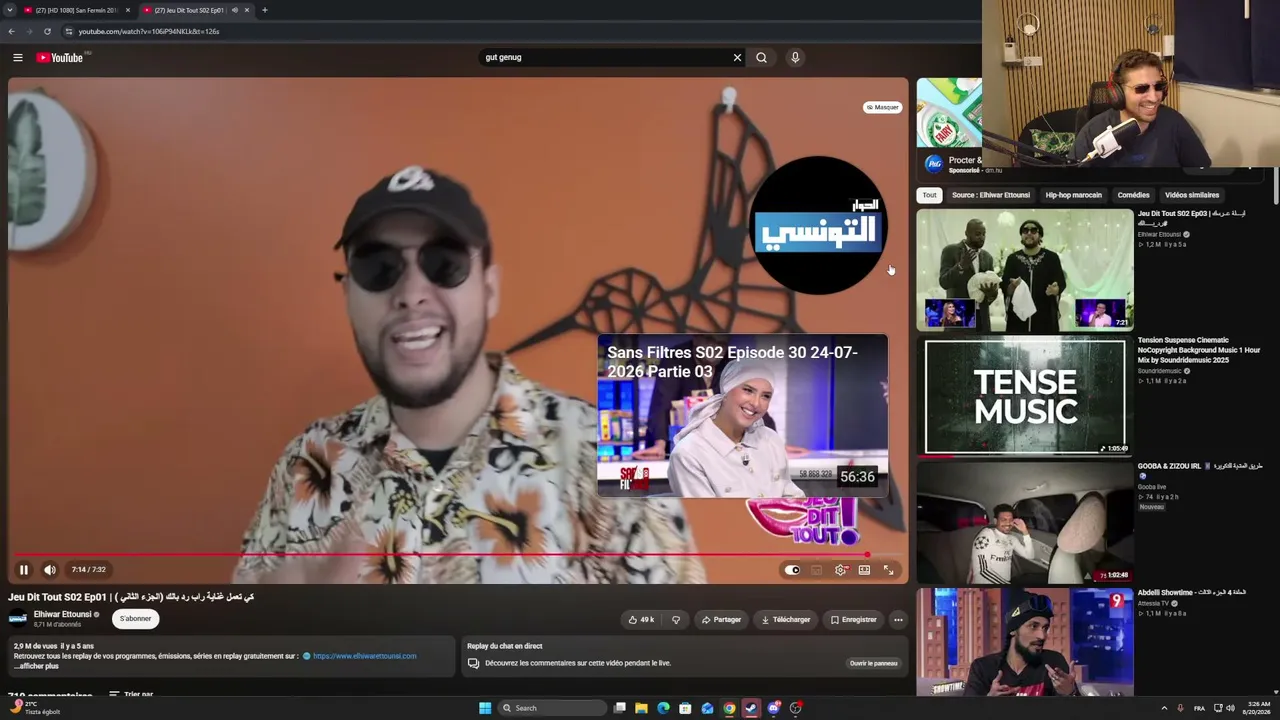Screen dimensions: 1280x720
Task: Run search with the magnifier button
Action: coord(761,57)
